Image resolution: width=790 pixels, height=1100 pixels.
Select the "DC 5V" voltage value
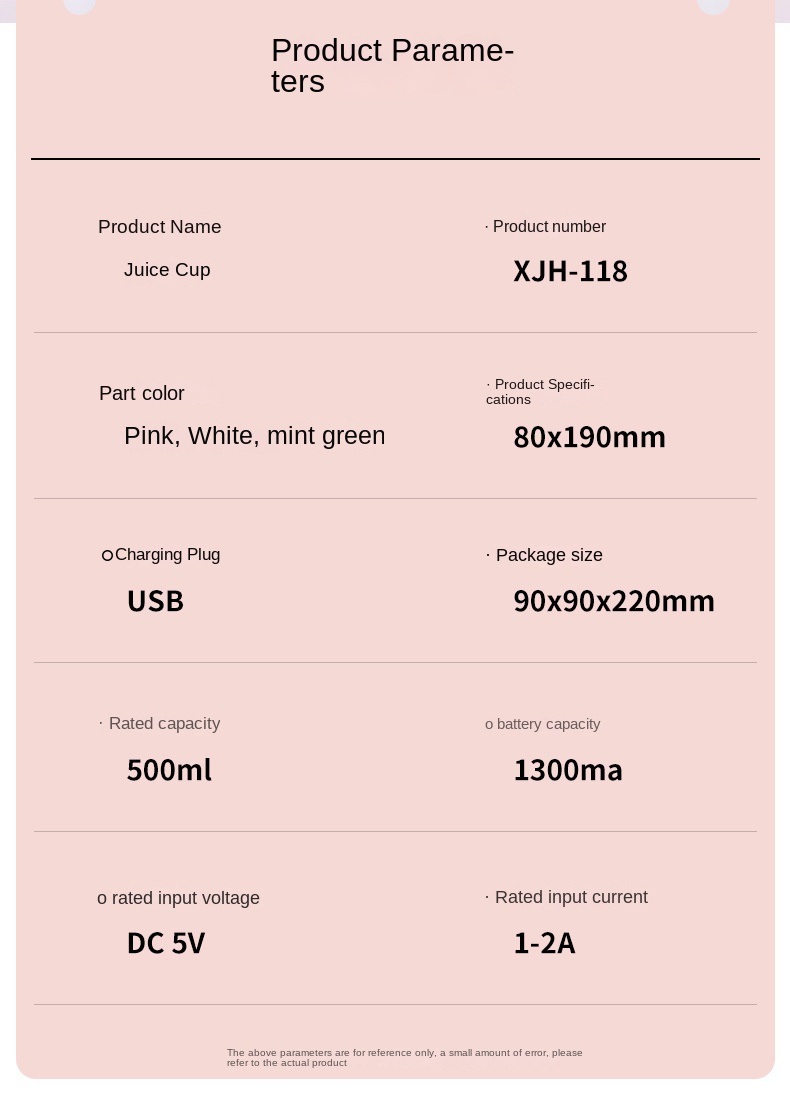tap(166, 943)
